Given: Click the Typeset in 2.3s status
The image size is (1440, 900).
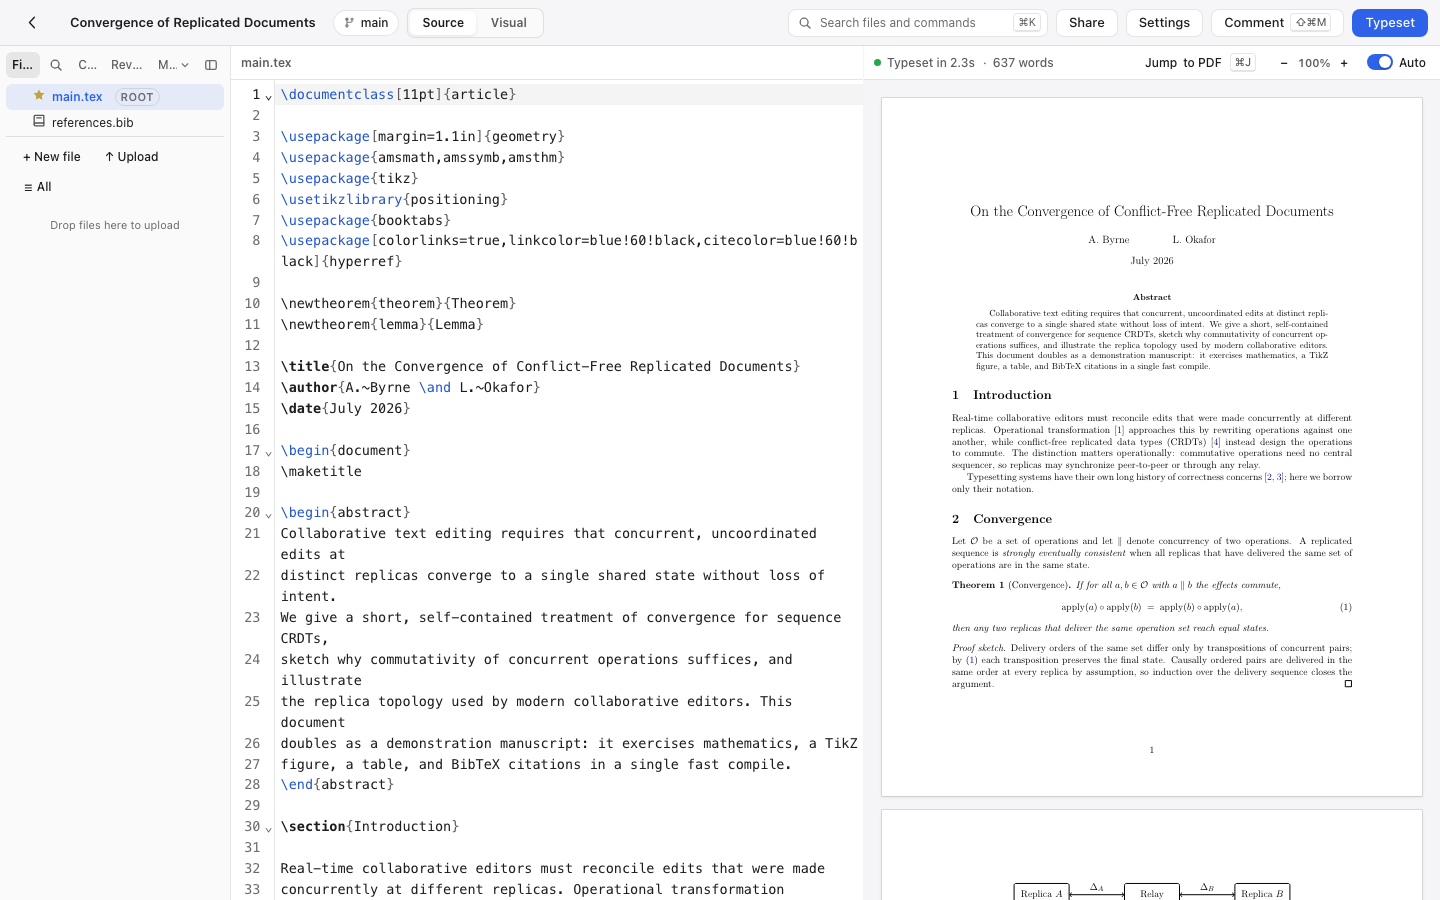Looking at the screenshot, I should pyautogui.click(x=930, y=62).
